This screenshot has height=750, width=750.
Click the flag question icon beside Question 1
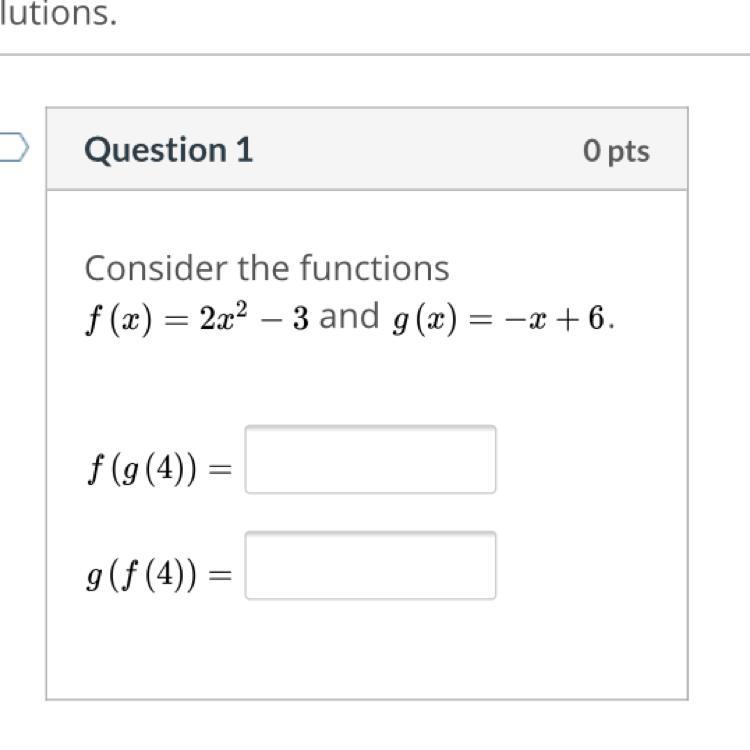14,148
